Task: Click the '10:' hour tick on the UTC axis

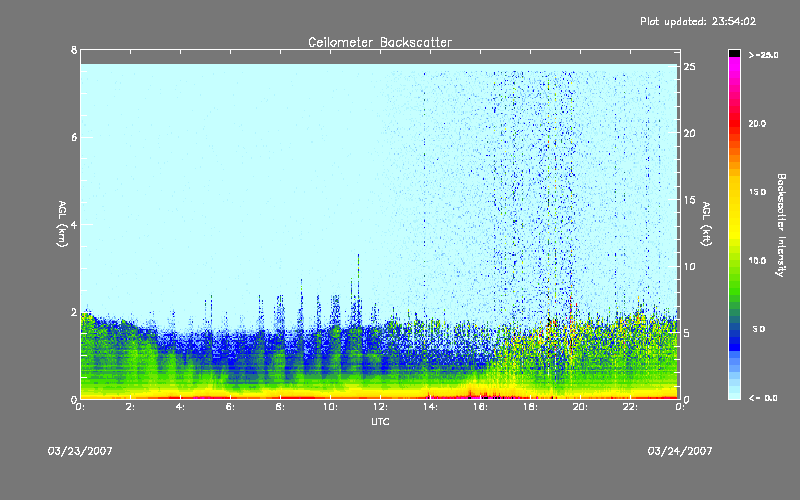Action: [331, 407]
